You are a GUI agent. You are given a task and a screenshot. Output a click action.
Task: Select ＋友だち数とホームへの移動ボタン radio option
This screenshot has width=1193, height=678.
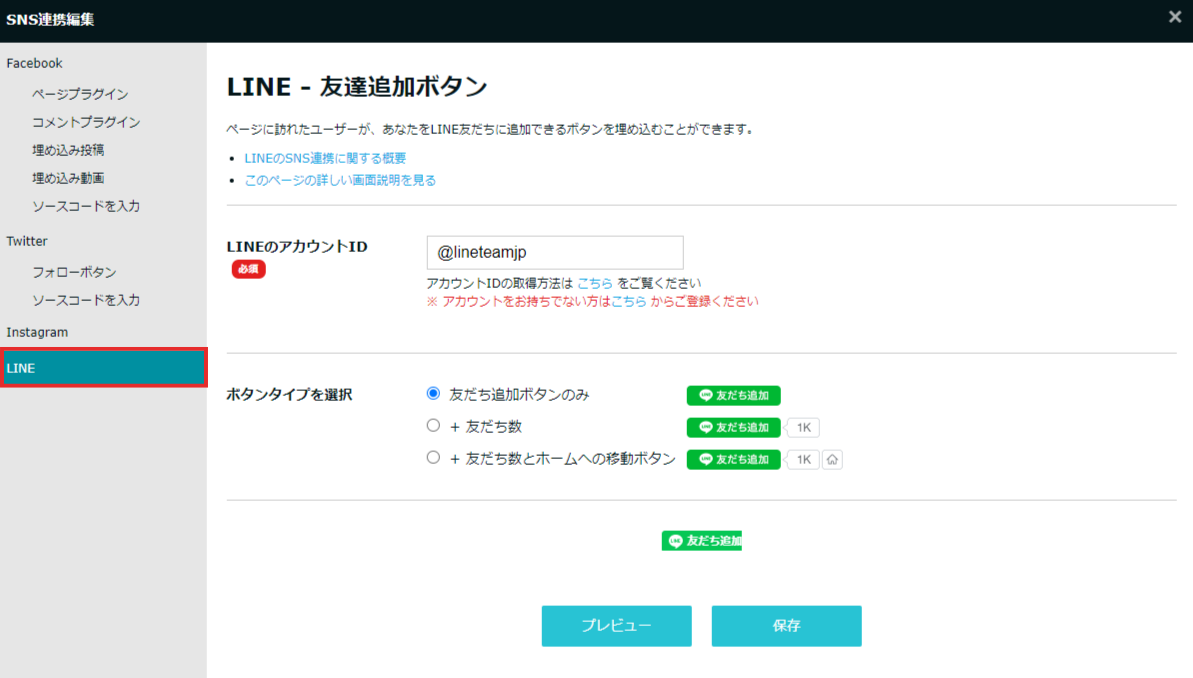(x=433, y=457)
